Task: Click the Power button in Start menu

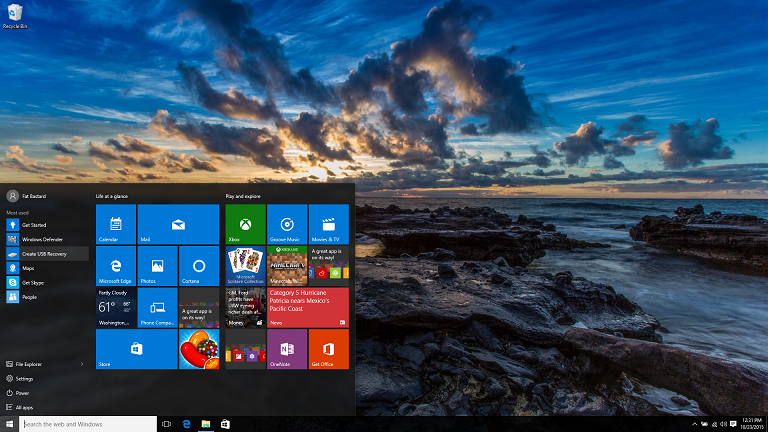Action: (x=22, y=393)
